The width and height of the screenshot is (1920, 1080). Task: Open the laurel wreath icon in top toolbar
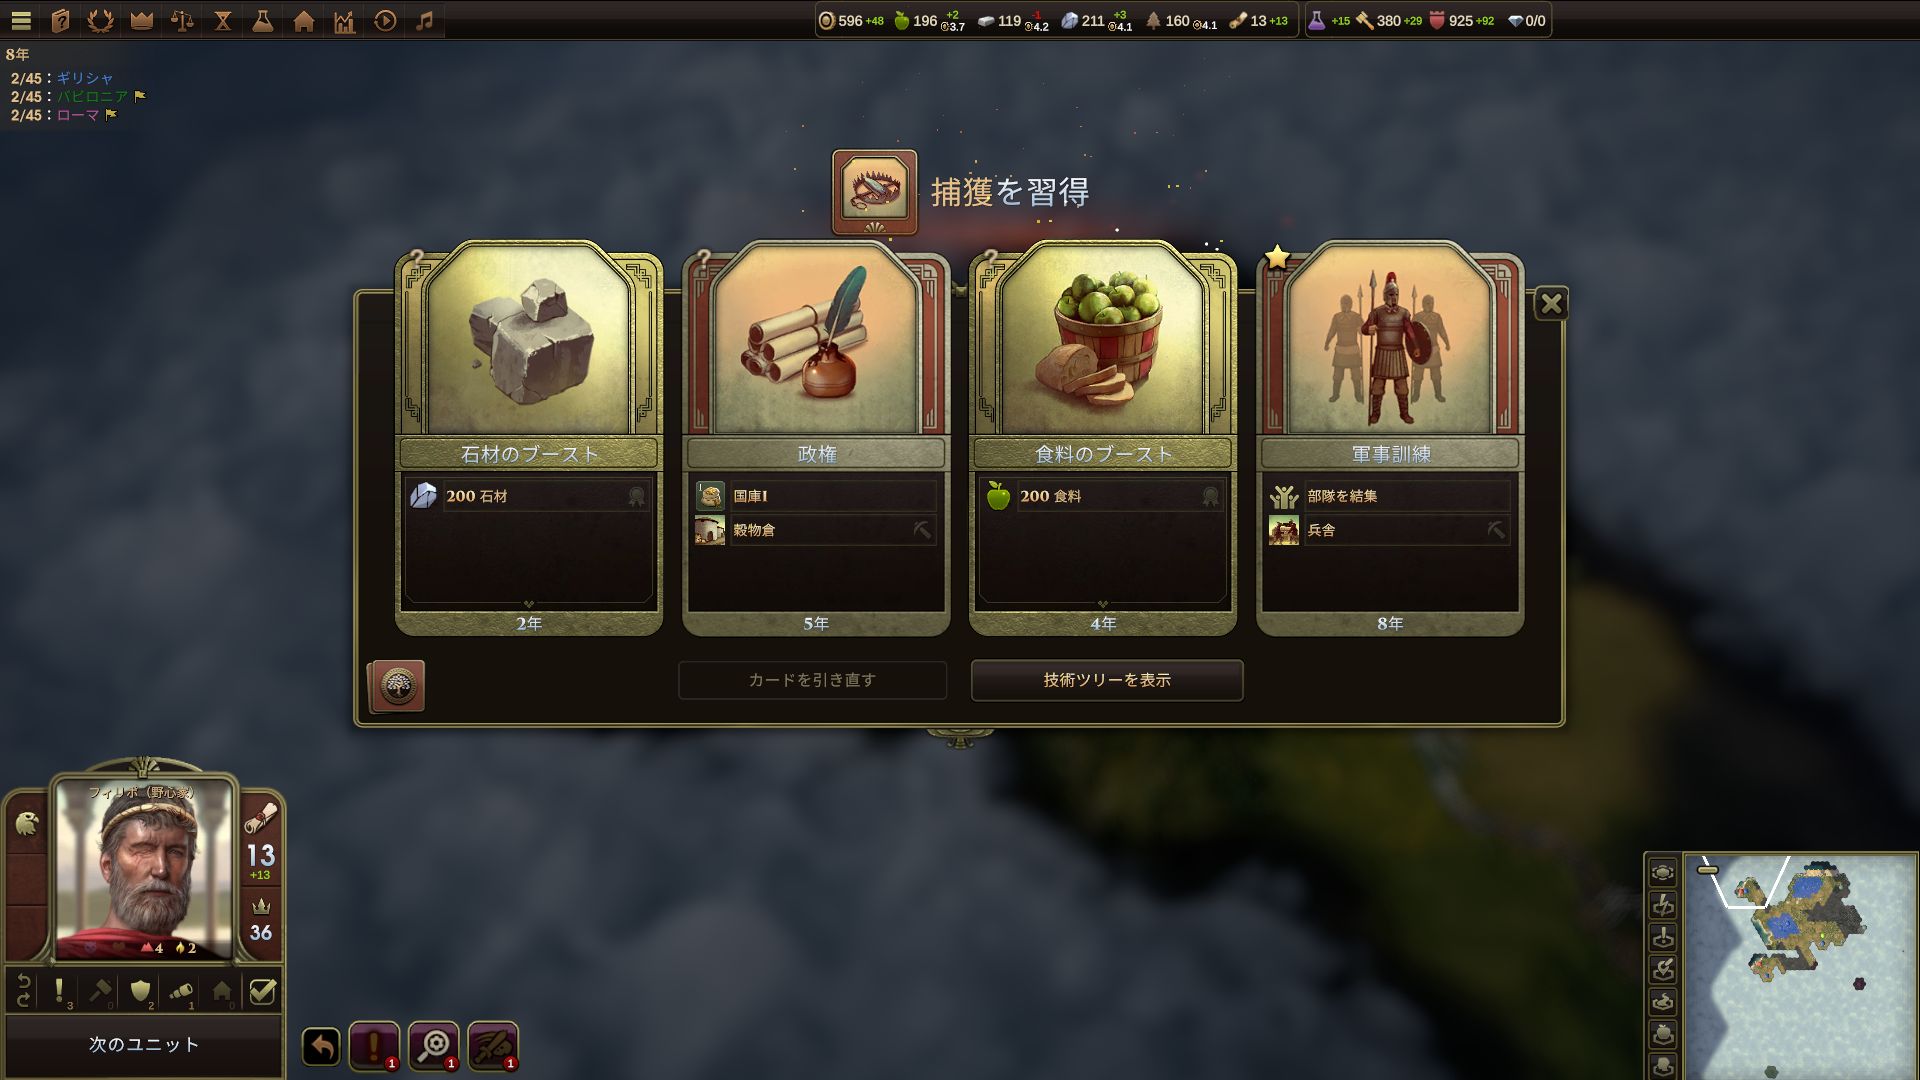click(100, 20)
